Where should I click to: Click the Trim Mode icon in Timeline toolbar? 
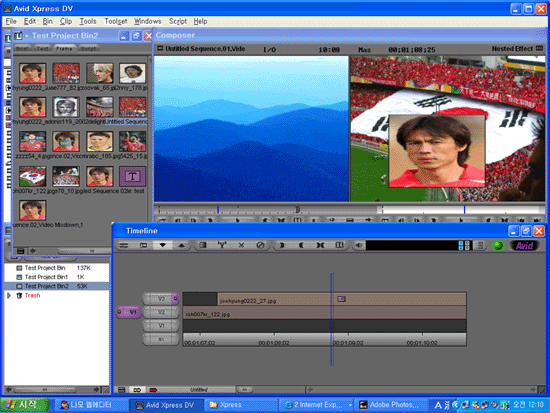point(339,245)
